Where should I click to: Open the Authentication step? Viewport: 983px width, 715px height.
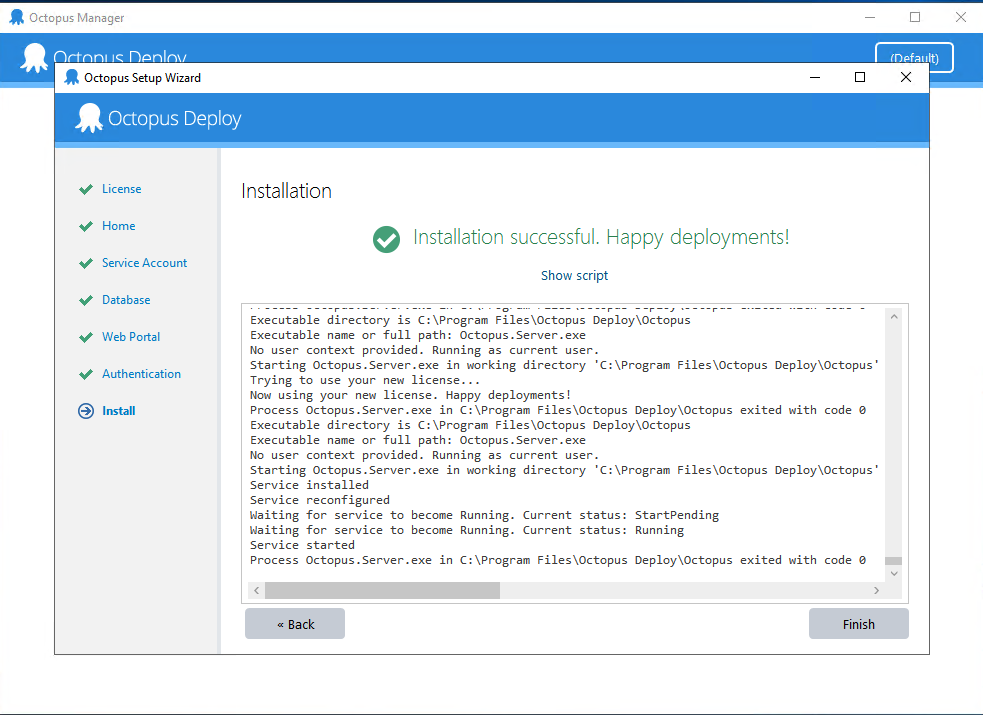(x=141, y=373)
